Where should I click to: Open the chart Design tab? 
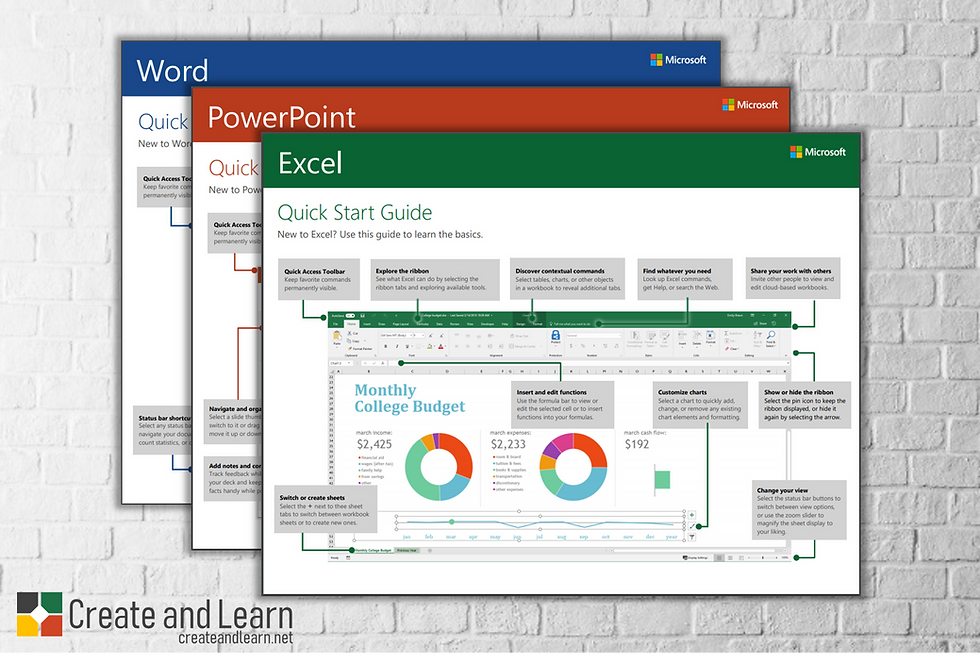521,324
